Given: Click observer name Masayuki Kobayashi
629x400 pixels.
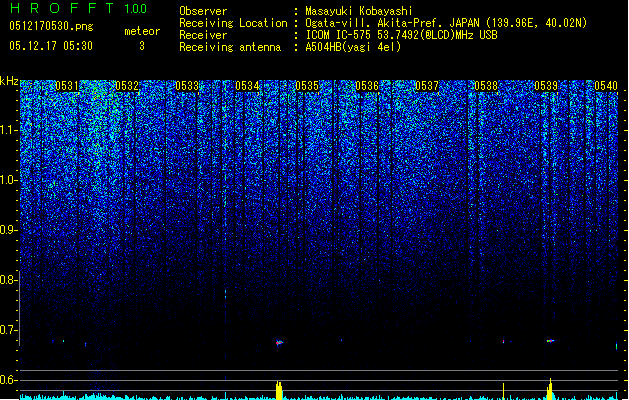Looking at the screenshot, I should [x=359, y=11].
